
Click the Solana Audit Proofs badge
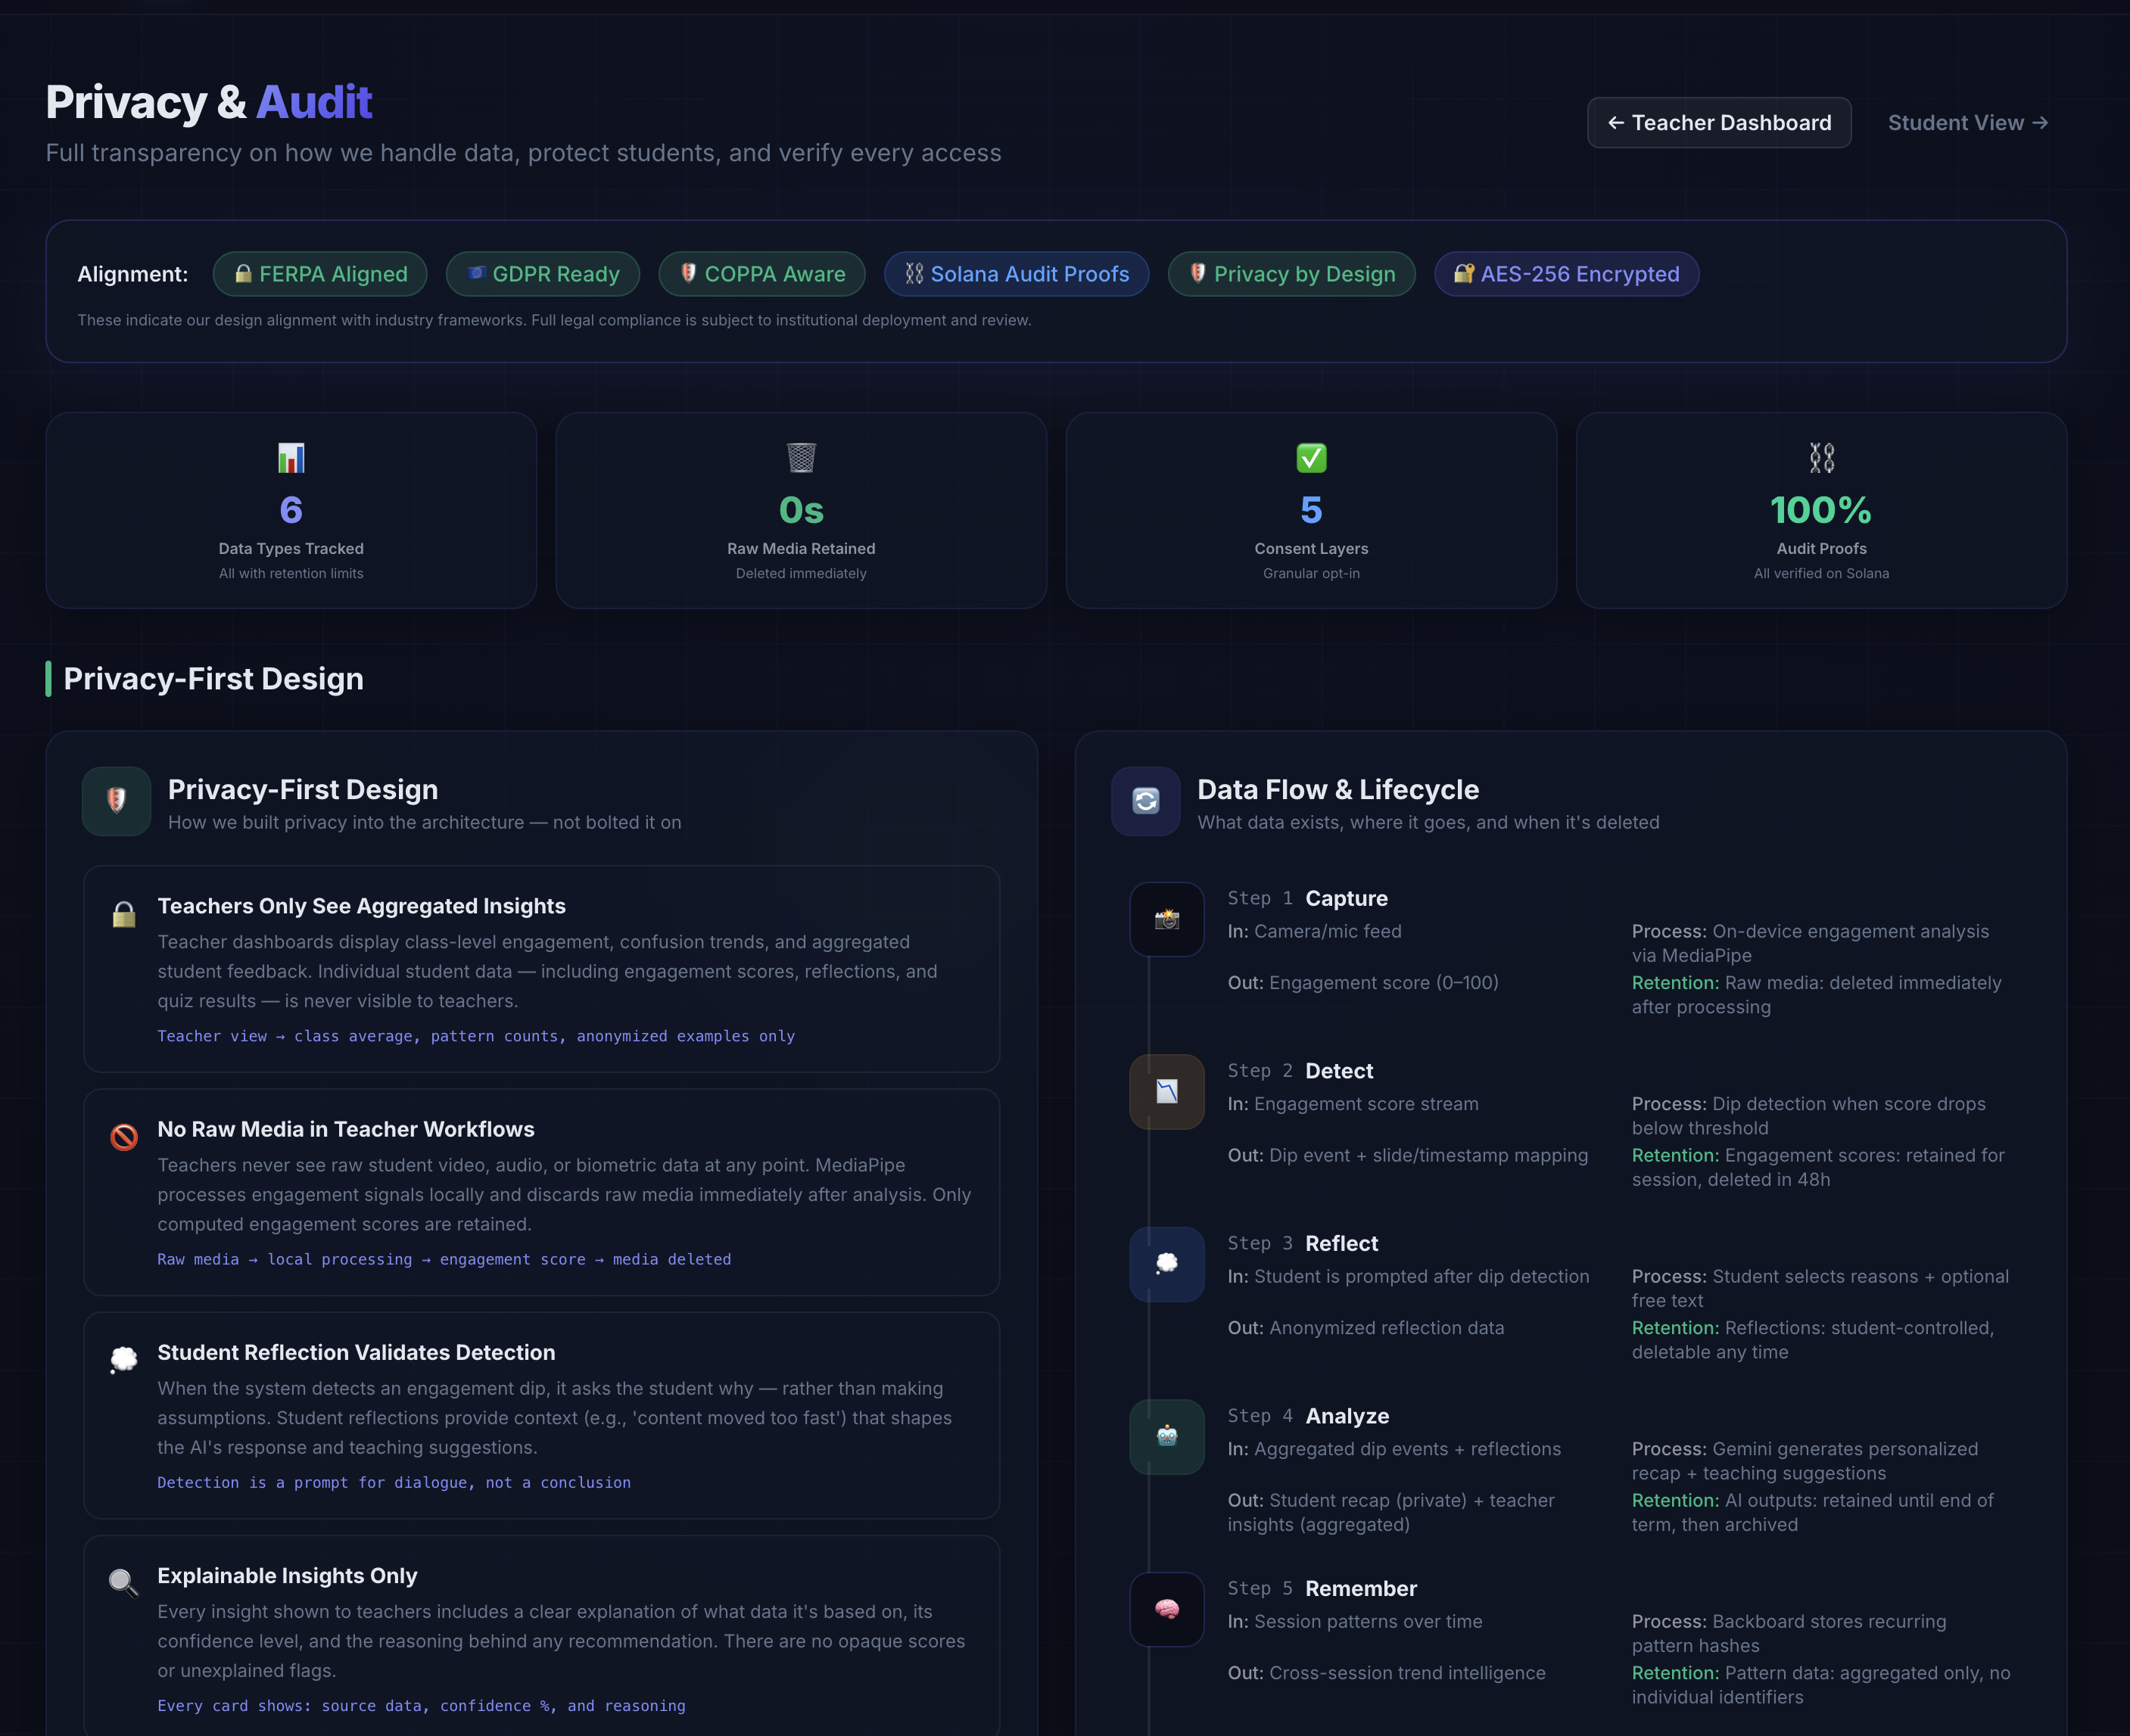coord(1016,274)
